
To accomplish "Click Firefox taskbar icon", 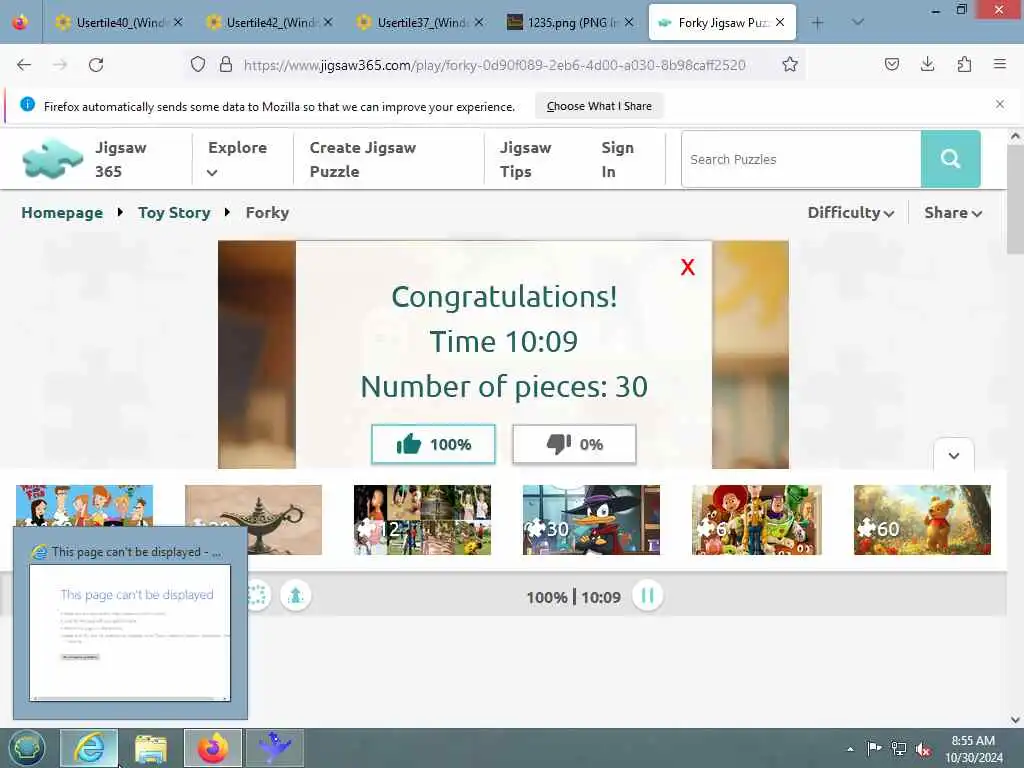I will point(213,748).
